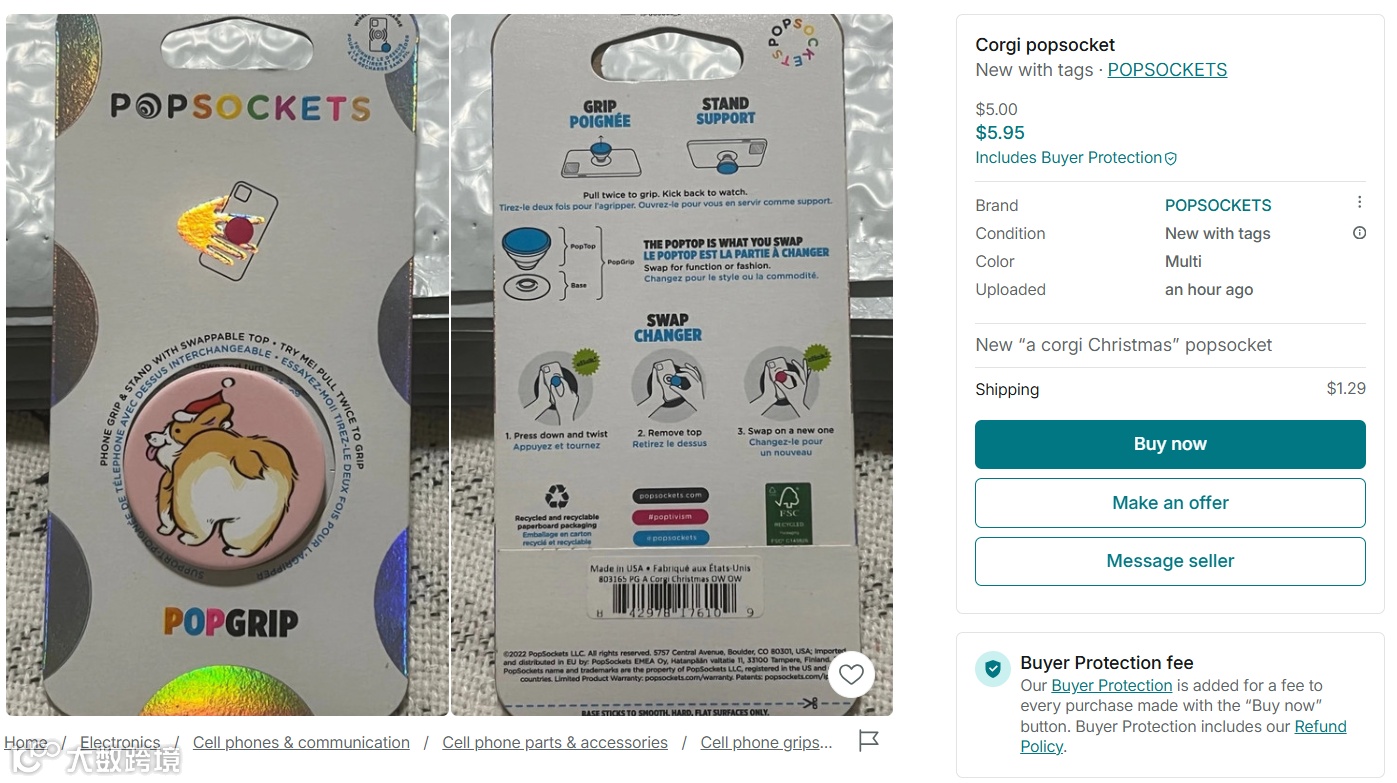1397x783 pixels.
Task: Open Cell phone grips breadcrumb
Action: 766,743
